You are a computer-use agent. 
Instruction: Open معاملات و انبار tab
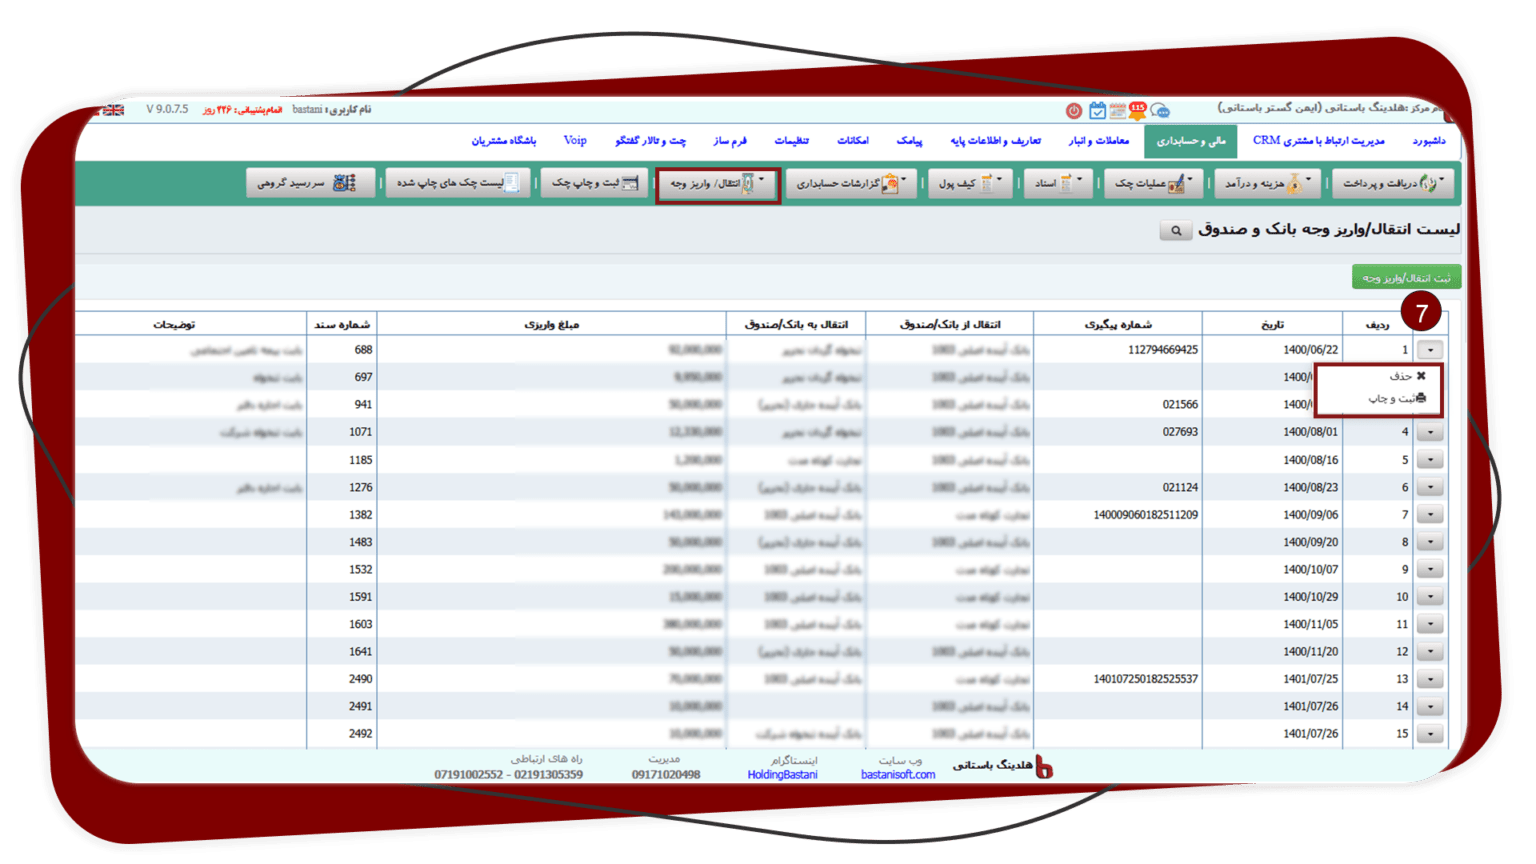click(x=1098, y=141)
